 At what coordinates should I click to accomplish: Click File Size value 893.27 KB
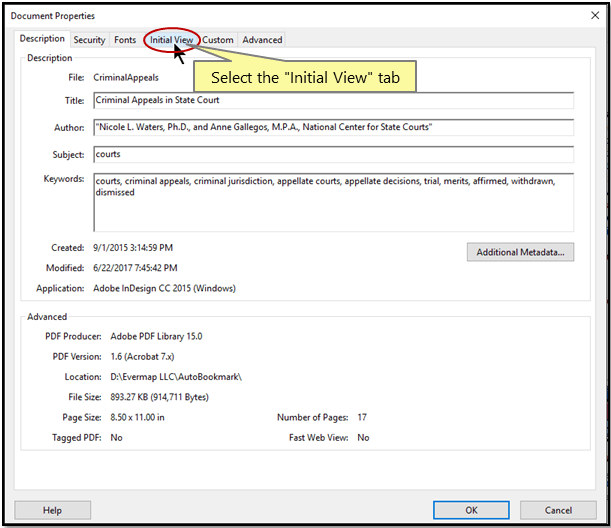(x=159, y=397)
